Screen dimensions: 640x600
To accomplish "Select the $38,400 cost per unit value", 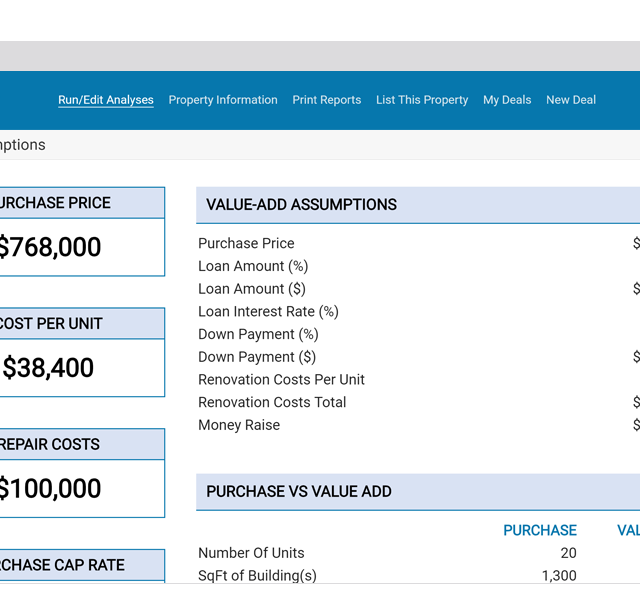I will pyautogui.click(x=48, y=368).
